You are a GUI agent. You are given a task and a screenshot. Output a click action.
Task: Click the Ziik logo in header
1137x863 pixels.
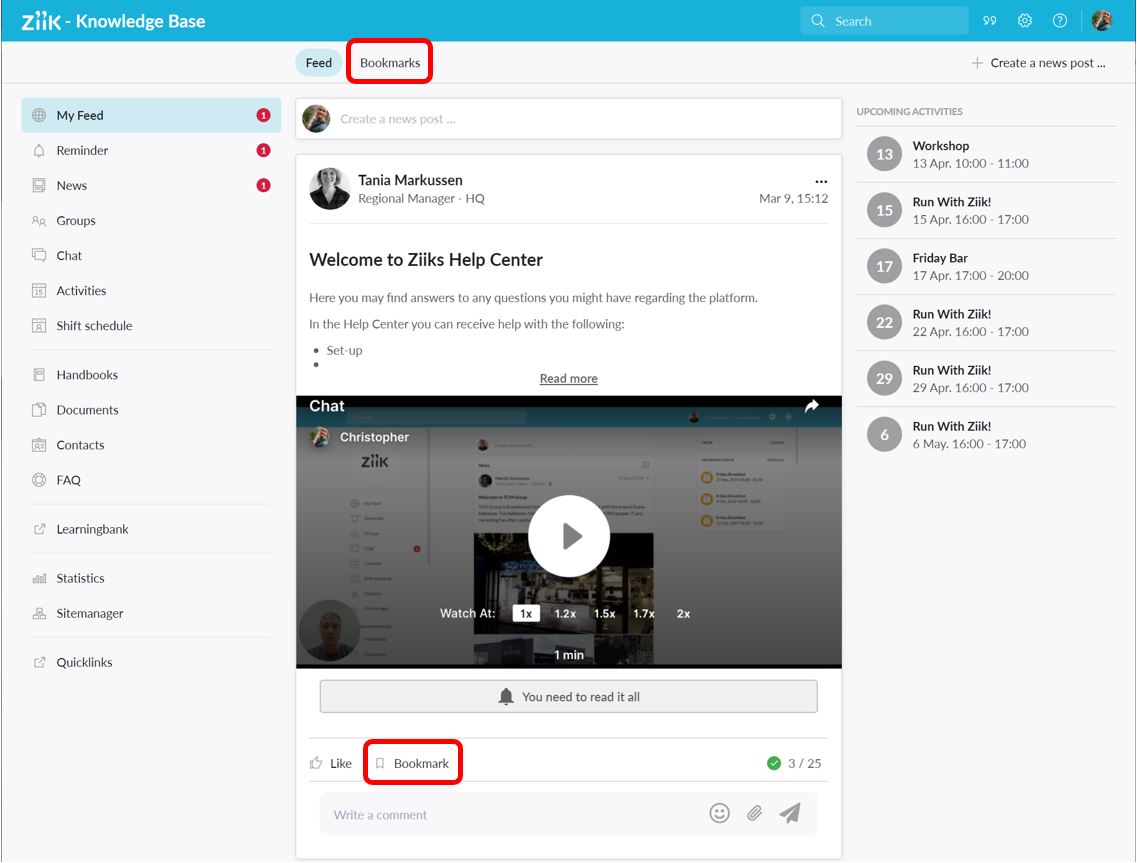click(x=41, y=21)
